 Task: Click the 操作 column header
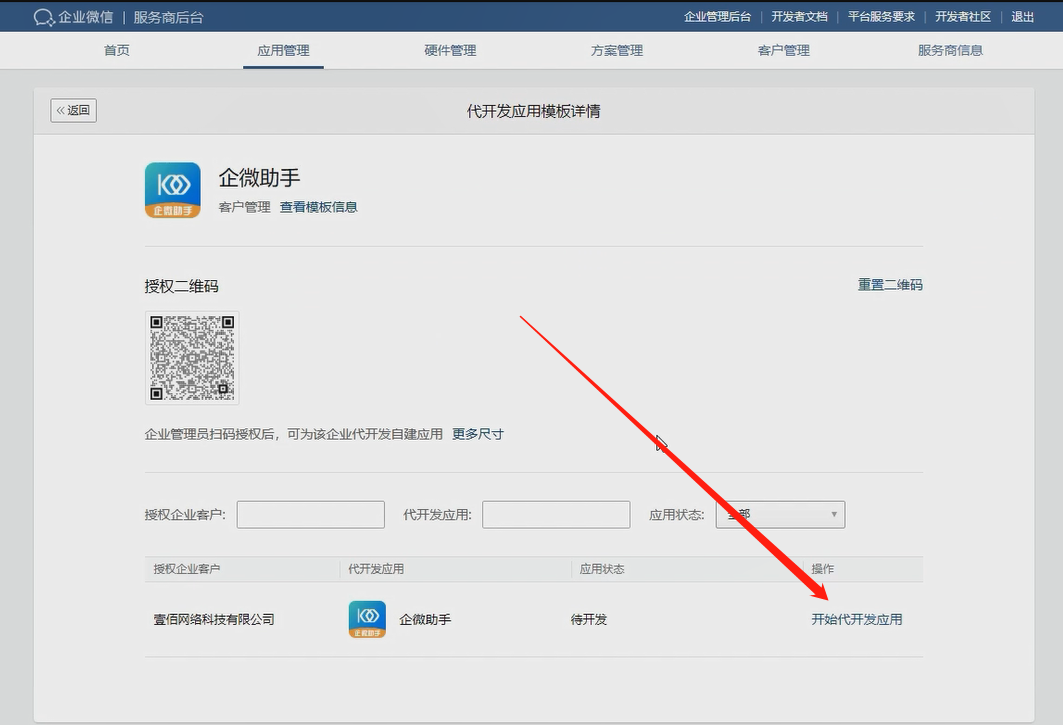823,569
